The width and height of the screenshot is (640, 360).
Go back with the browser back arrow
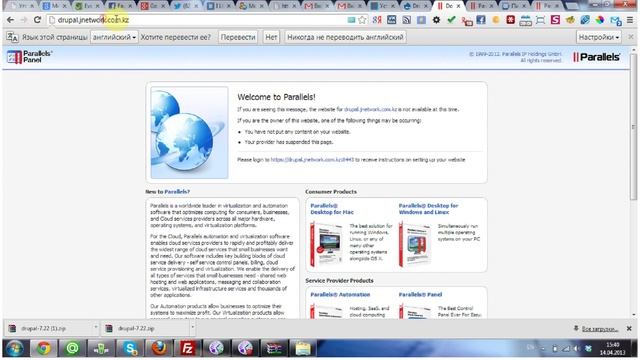(10, 20)
